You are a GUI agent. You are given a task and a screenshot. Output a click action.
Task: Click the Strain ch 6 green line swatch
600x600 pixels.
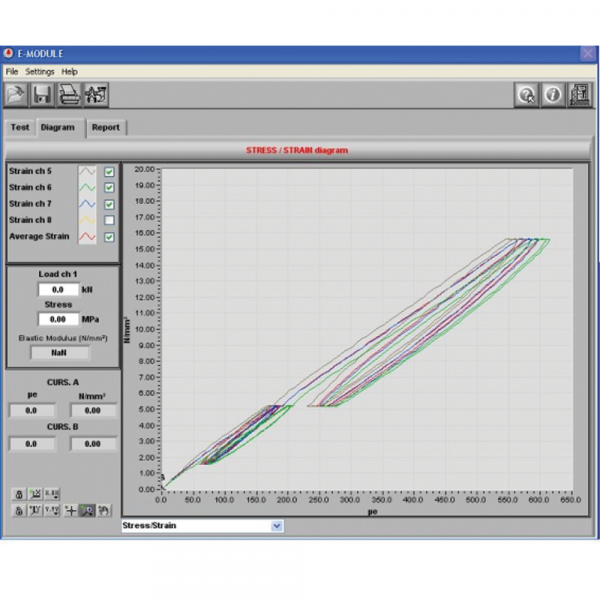87,187
